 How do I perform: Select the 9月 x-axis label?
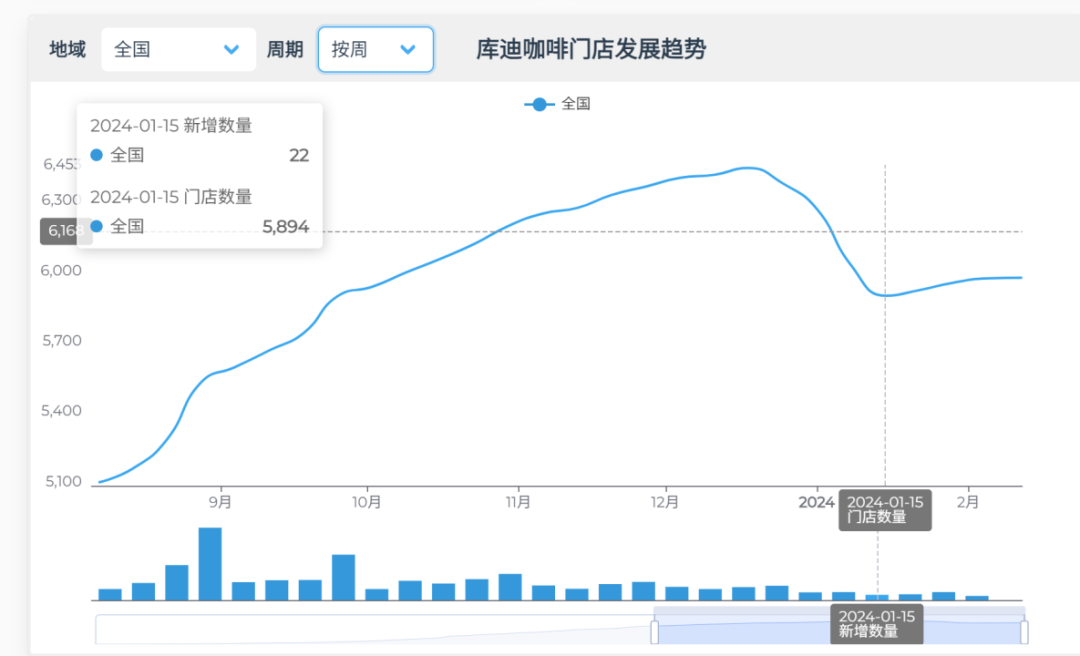pyautogui.click(x=220, y=502)
